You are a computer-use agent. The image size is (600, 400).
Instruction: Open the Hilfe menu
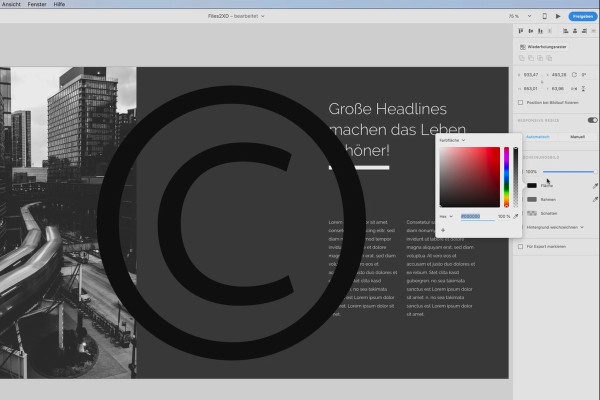point(59,4)
